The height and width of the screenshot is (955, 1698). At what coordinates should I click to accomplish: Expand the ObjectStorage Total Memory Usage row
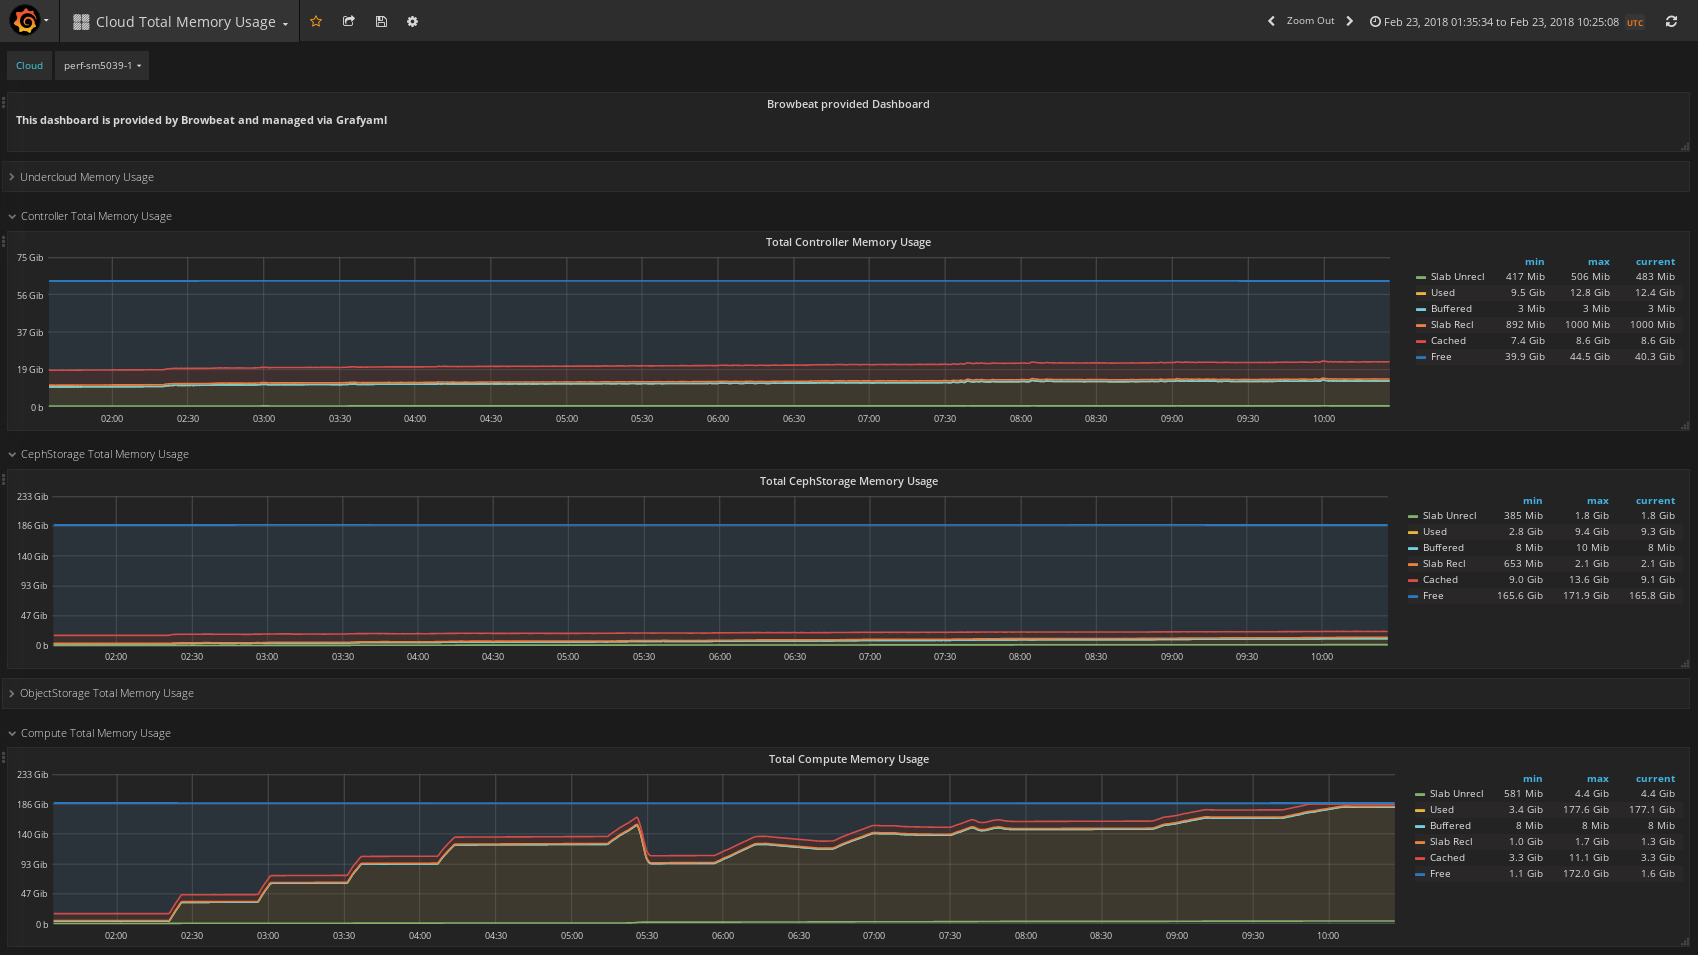tap(106, 693)
